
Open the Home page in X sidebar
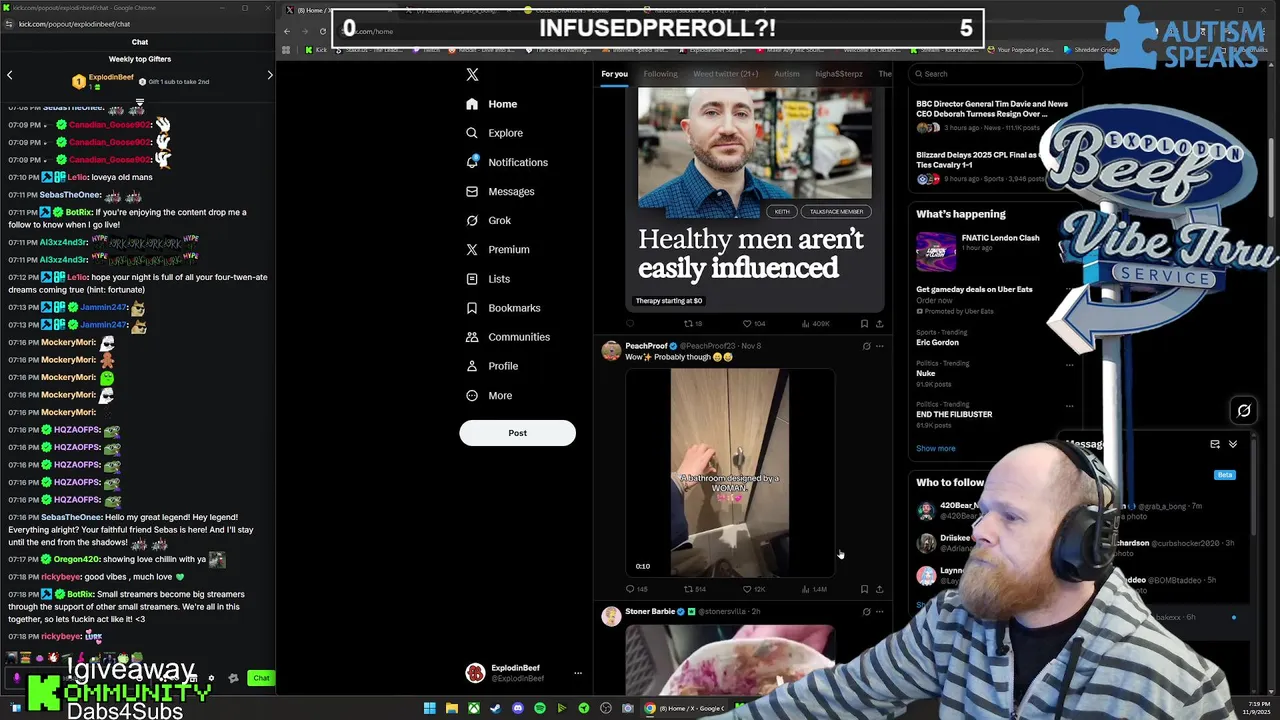tap(492, 104)
